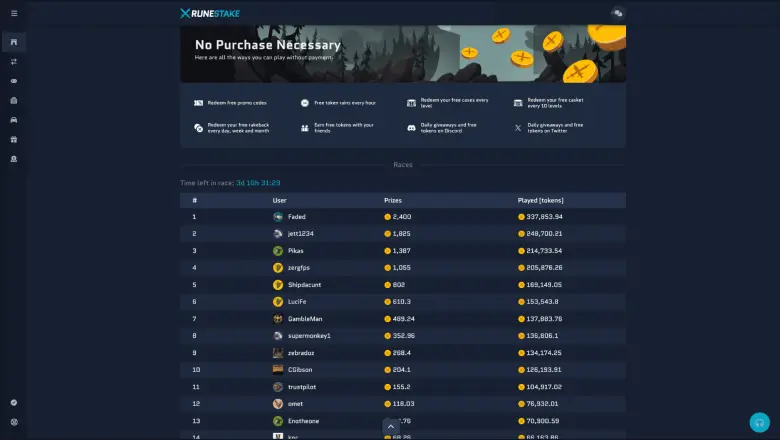The image size is (780, 440).
Task: Go to the home sidebar icon
Action: point(14,42)
